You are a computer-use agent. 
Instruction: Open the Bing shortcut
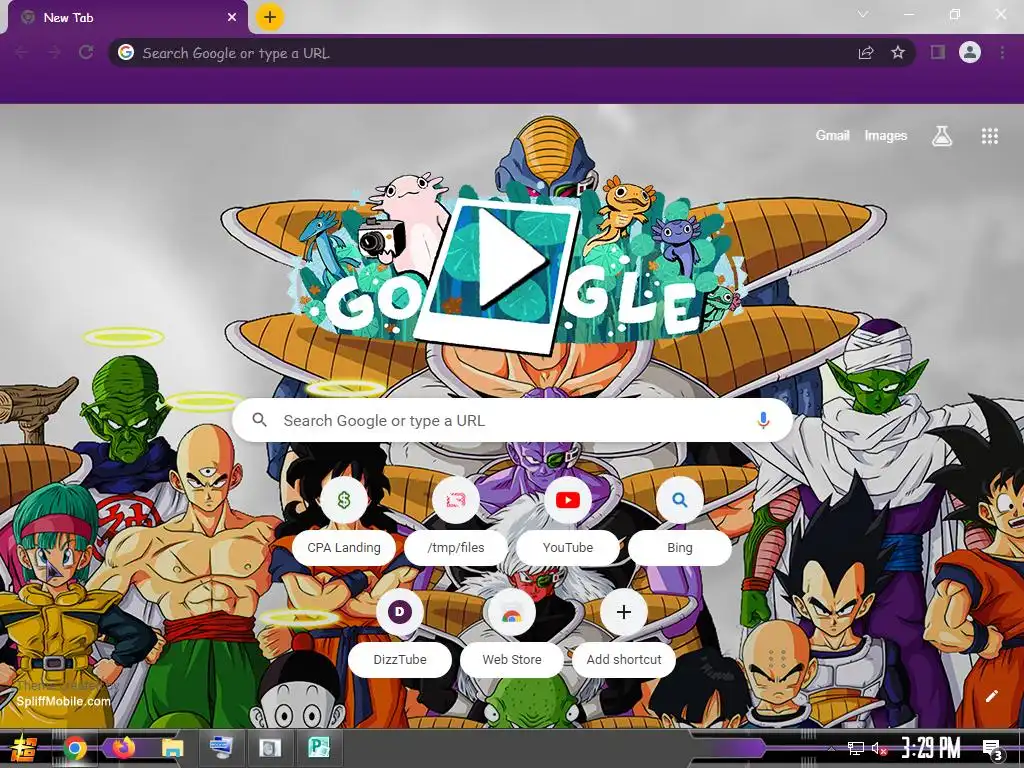point(679,520)
